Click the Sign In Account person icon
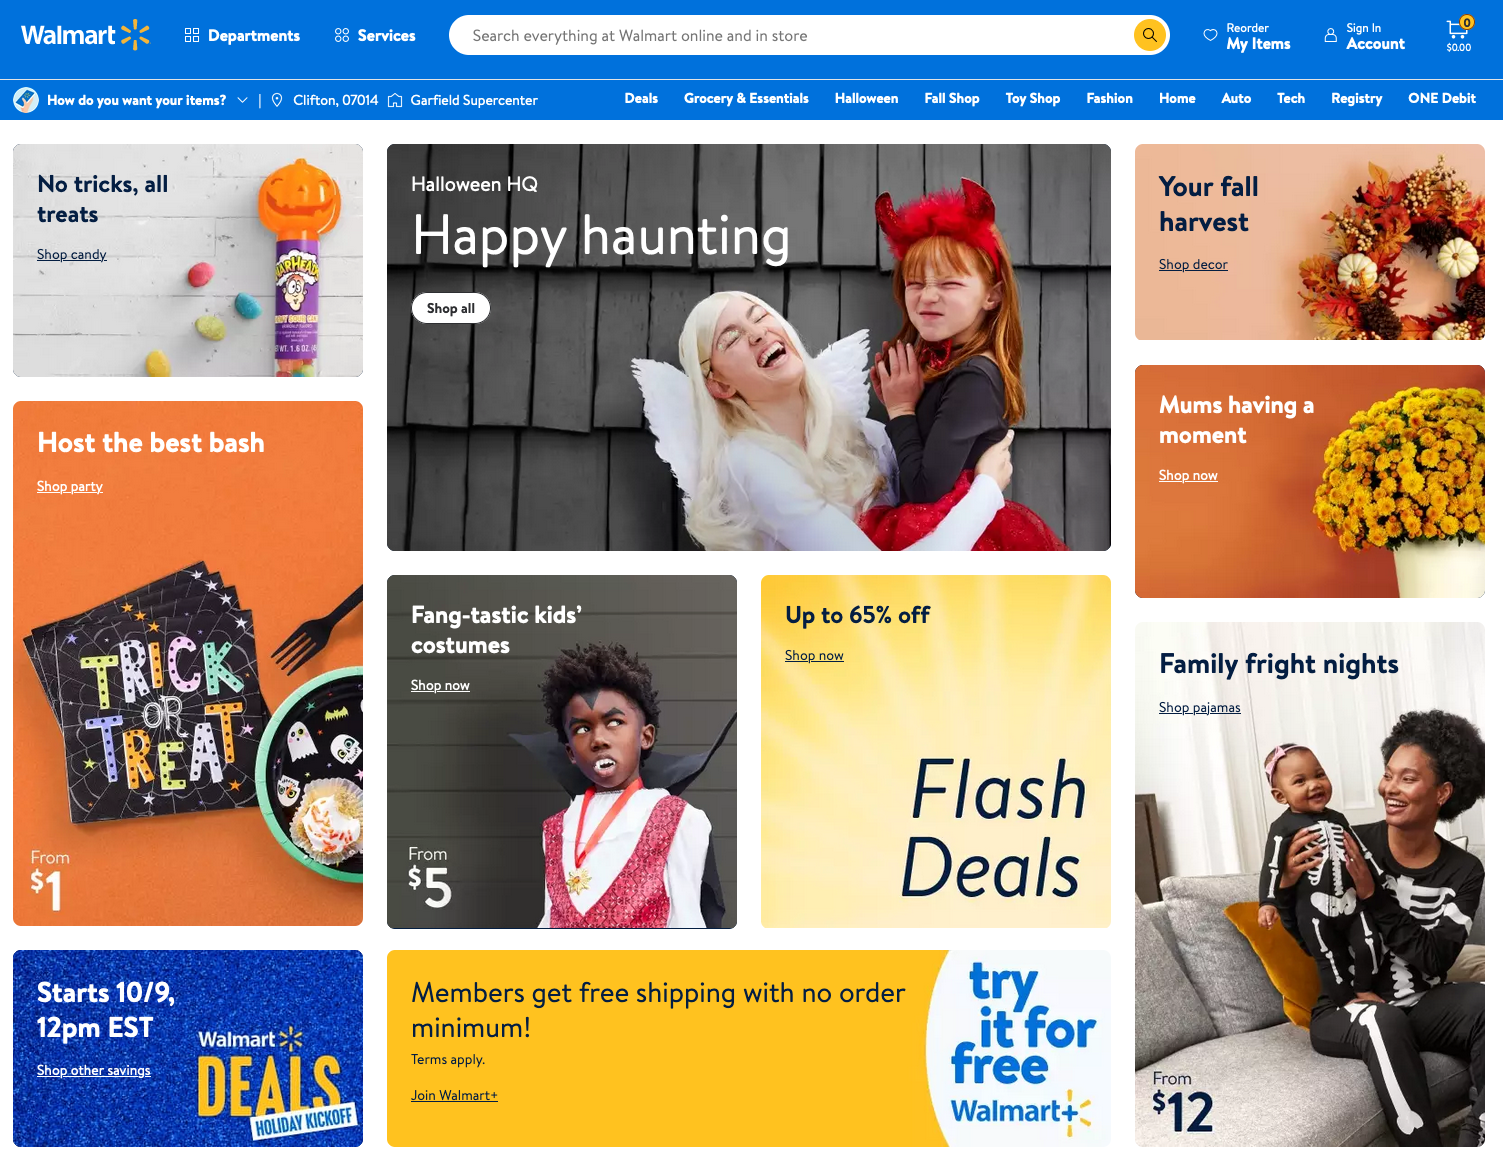 tap(1330, 35)
